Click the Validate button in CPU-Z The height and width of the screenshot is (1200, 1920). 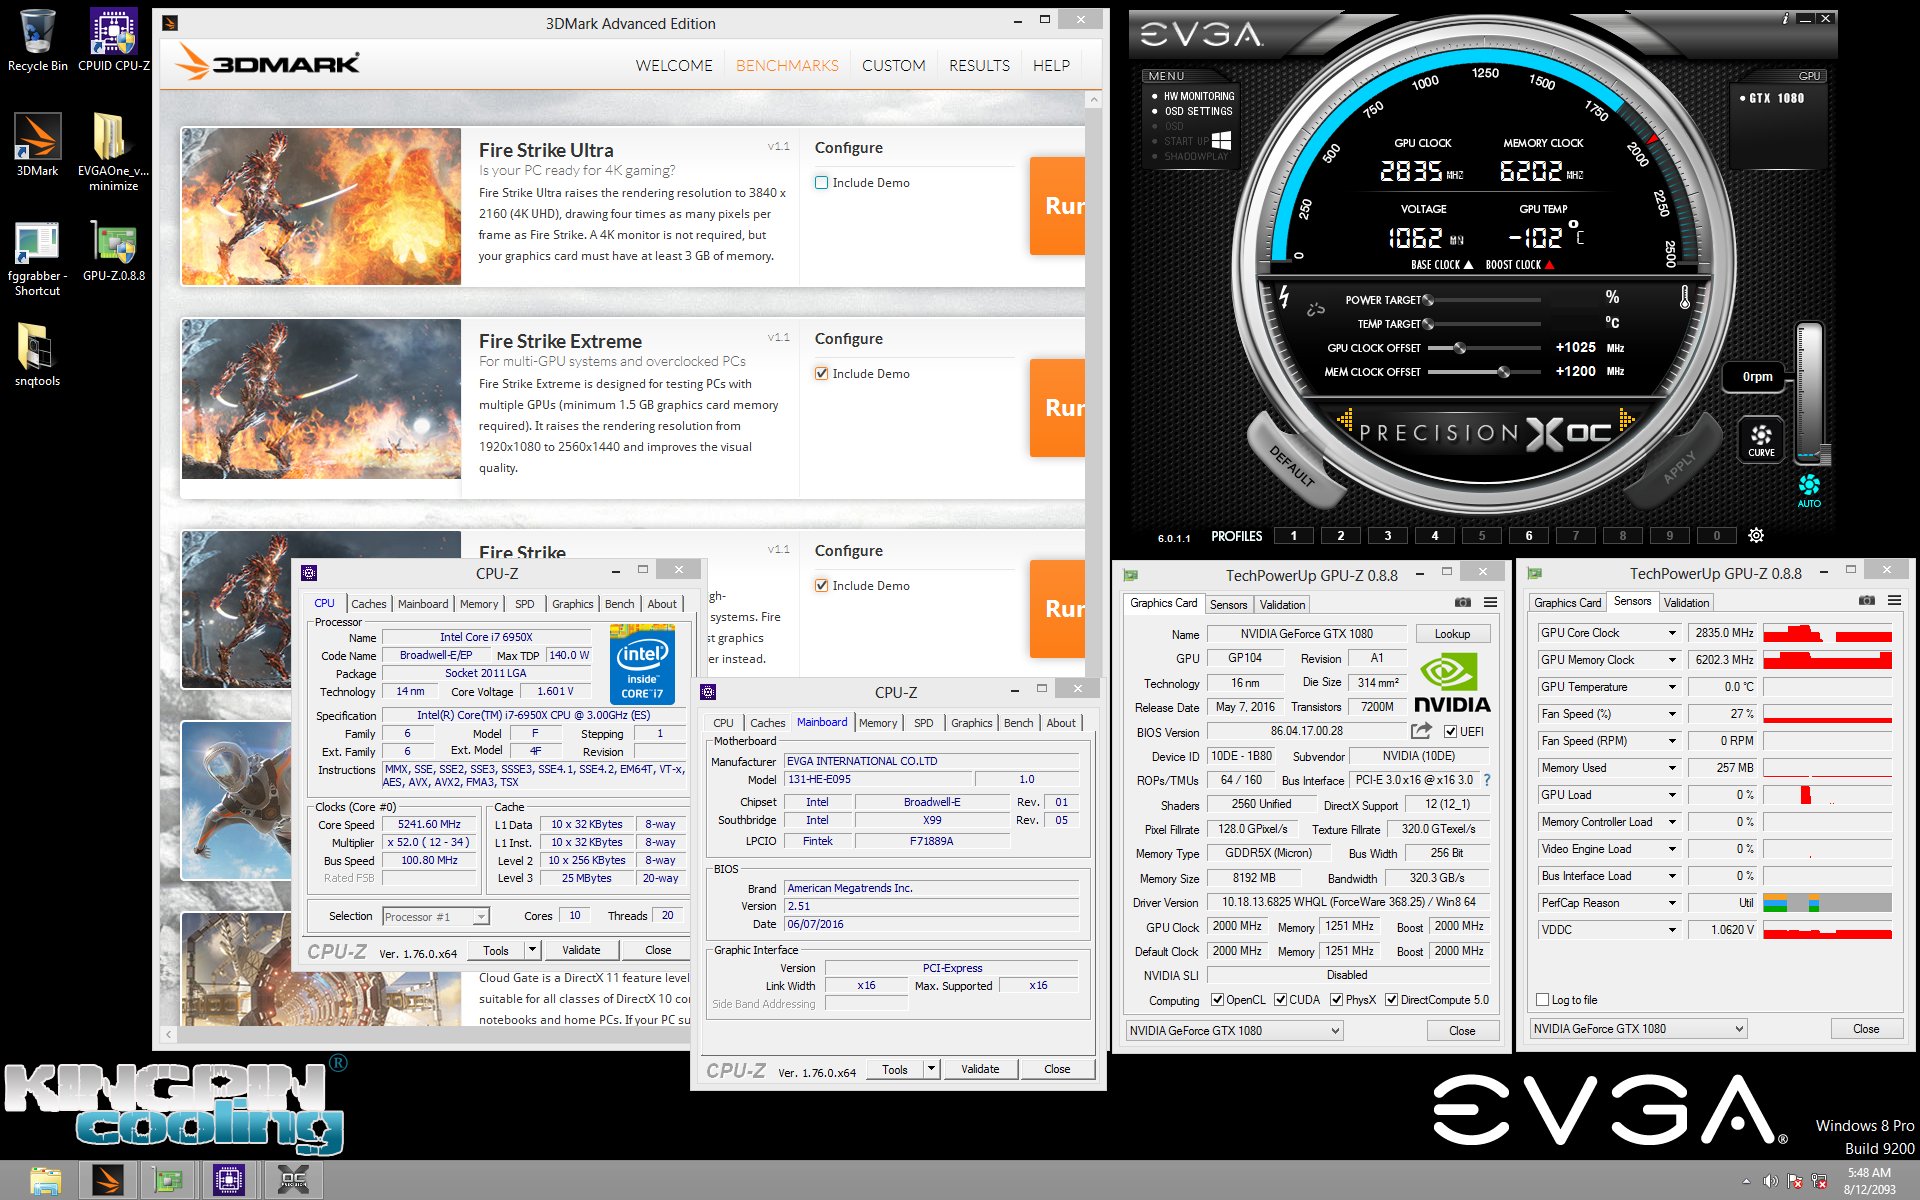coord(580,950)
